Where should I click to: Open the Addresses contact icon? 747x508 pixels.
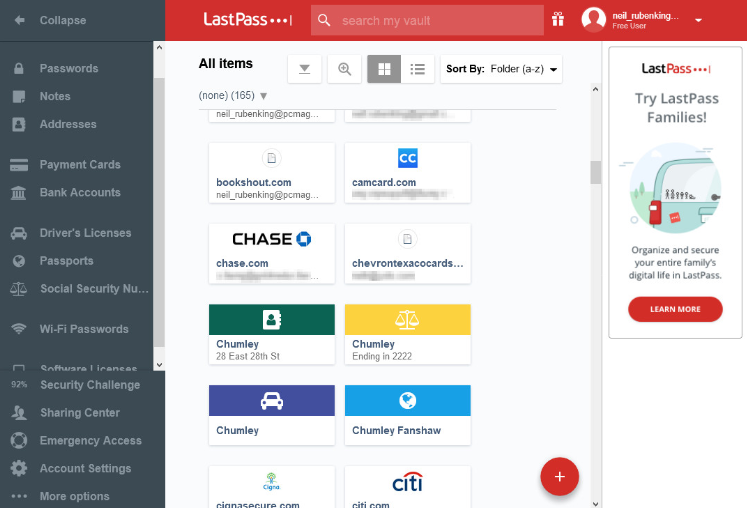(19, 124)
